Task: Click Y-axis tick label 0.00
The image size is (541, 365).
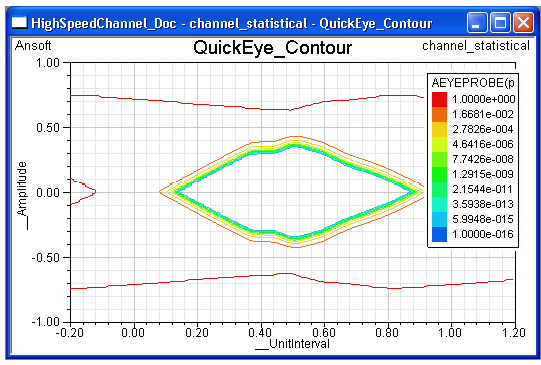Action: point(48,193)
